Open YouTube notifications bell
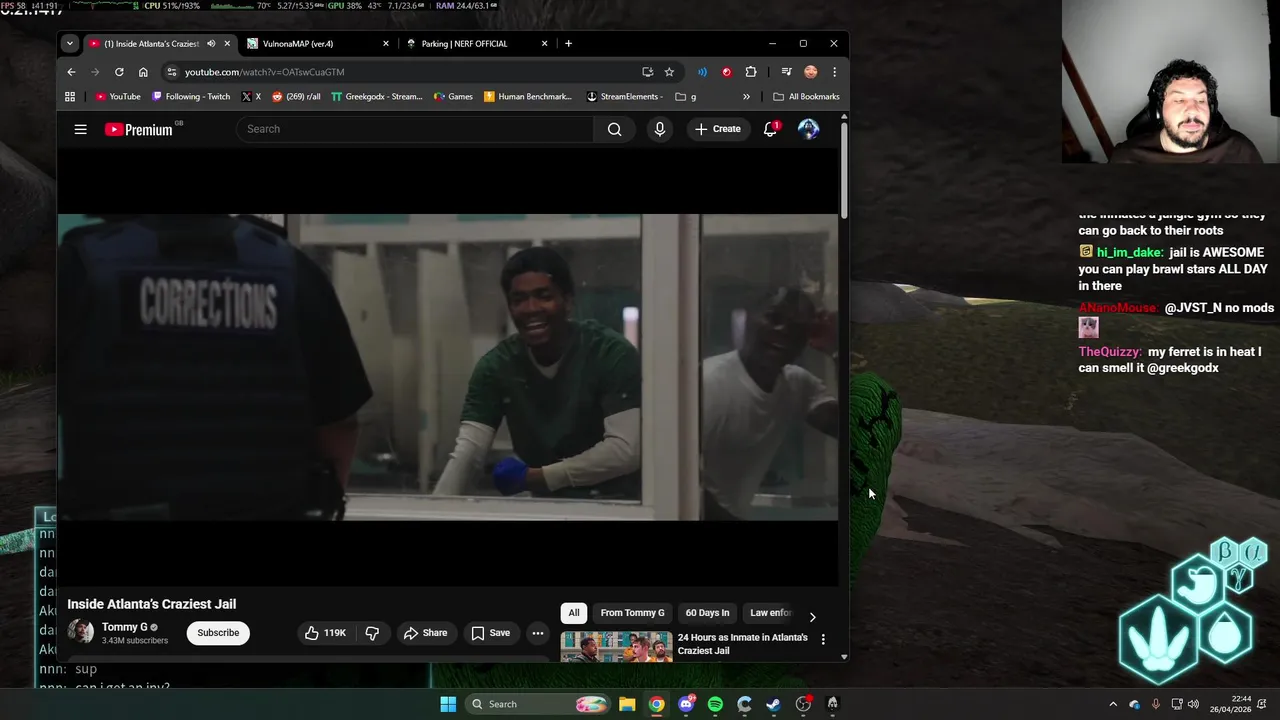This screenshot has height=720, width=1280. pos(770,129)
